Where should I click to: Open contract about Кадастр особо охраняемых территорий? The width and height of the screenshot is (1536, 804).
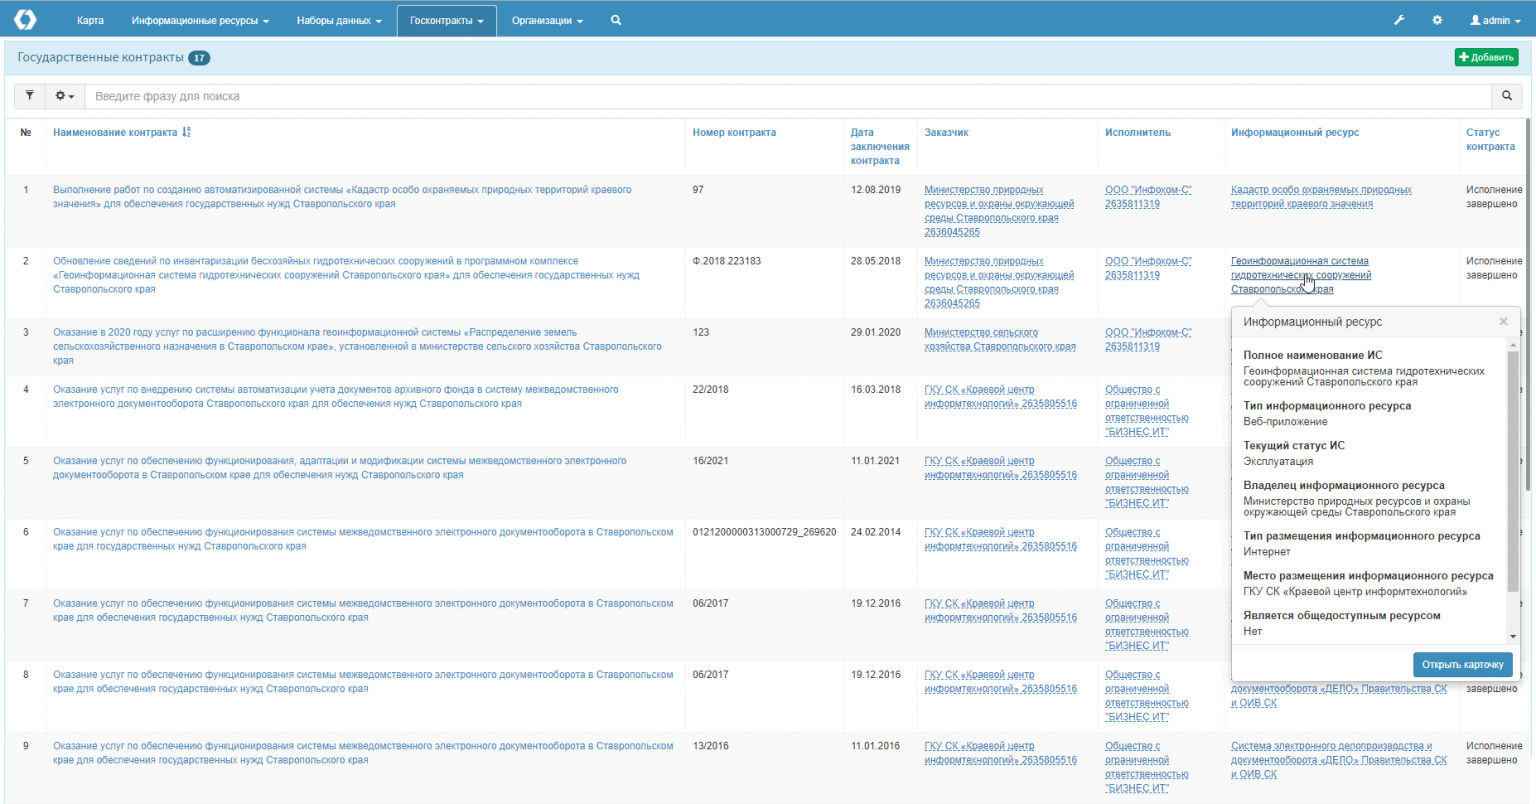342,196
